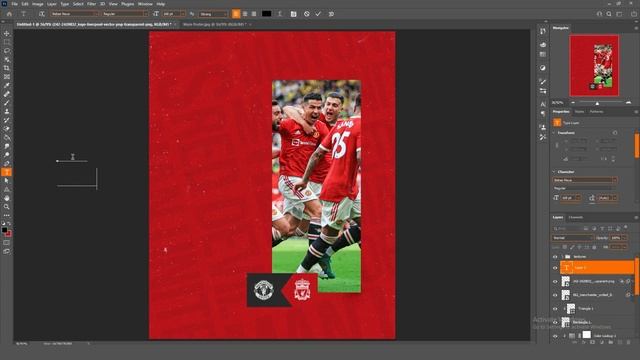Open the File menu

[14, 4]
